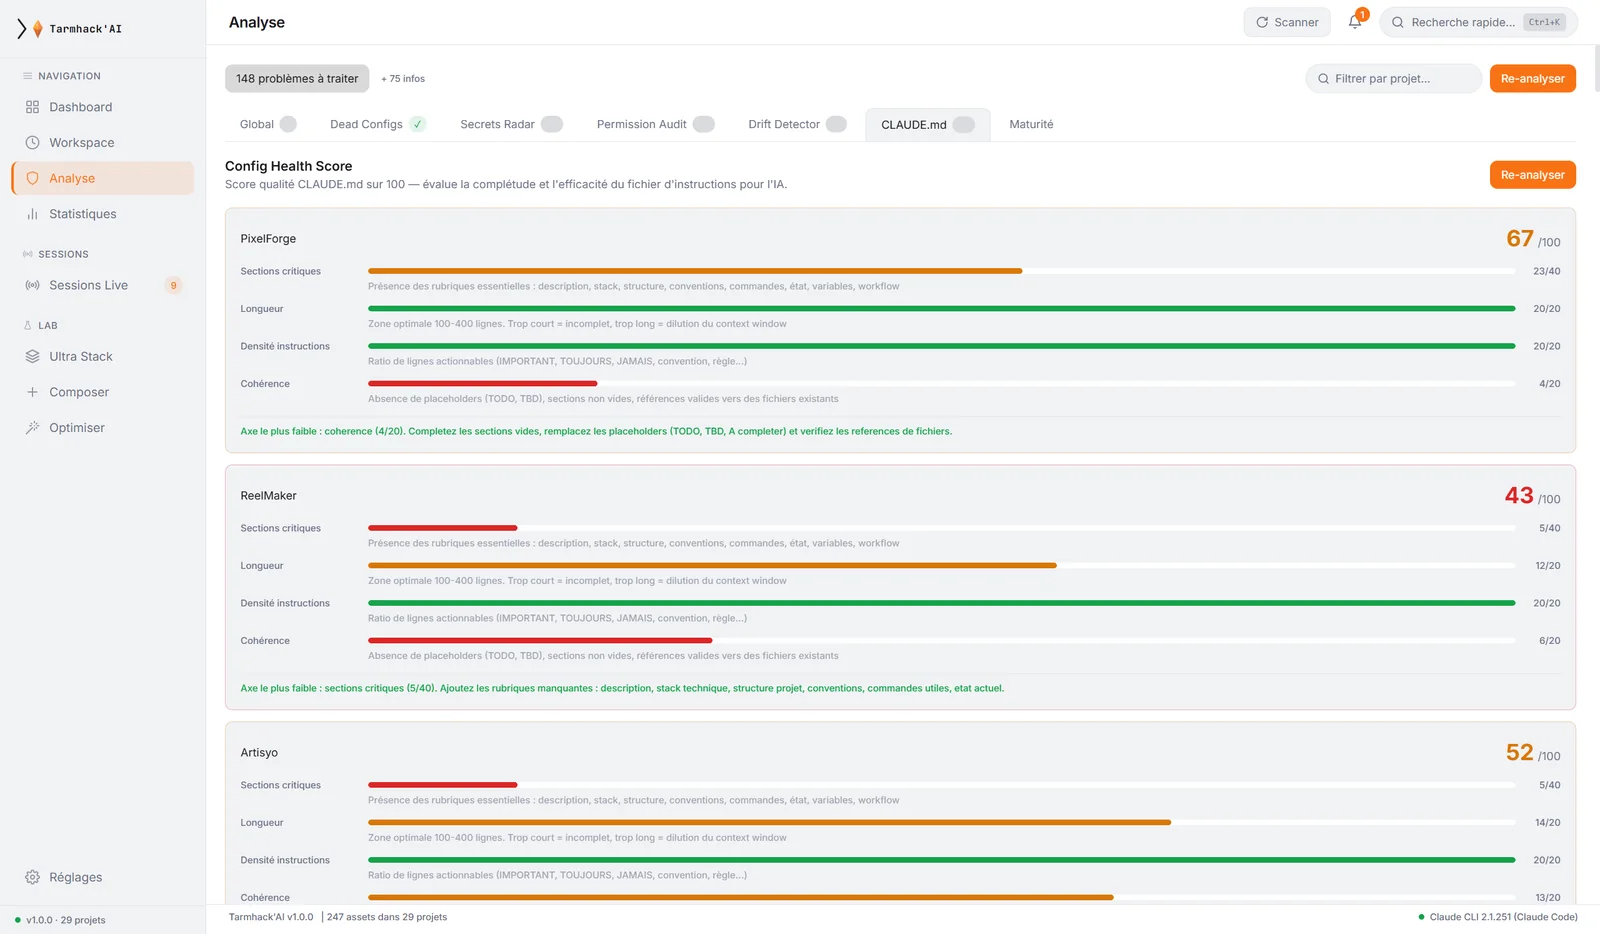1600x934 pixels.
Task: Switch to the Maturité tab
Action: click(1031, 124)
